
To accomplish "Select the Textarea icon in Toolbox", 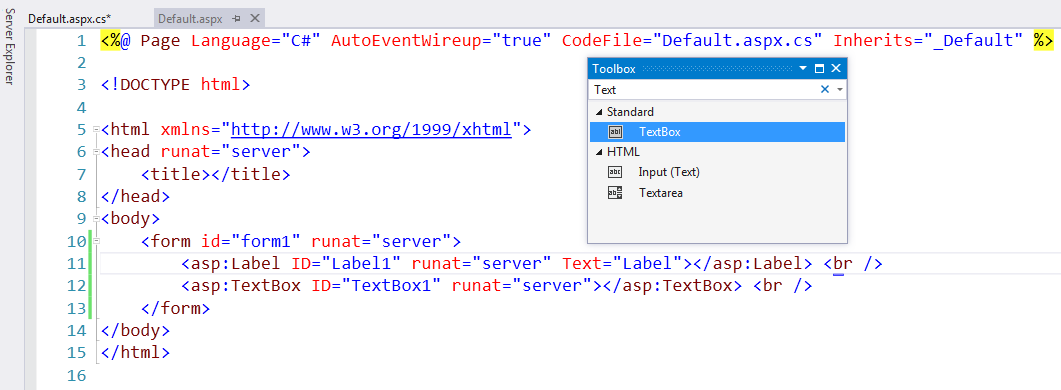I will click(x=615, y=193).
